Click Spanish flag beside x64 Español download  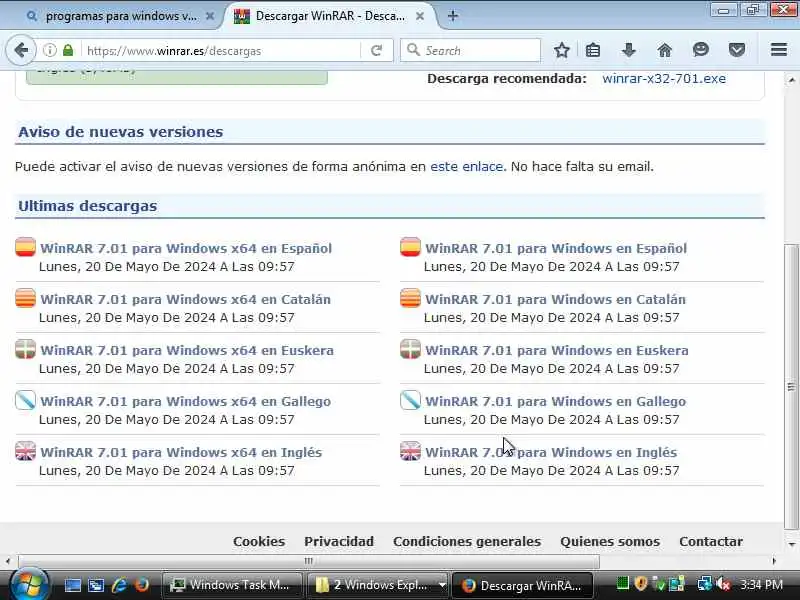pyautogui.click(x=26, y=247)
